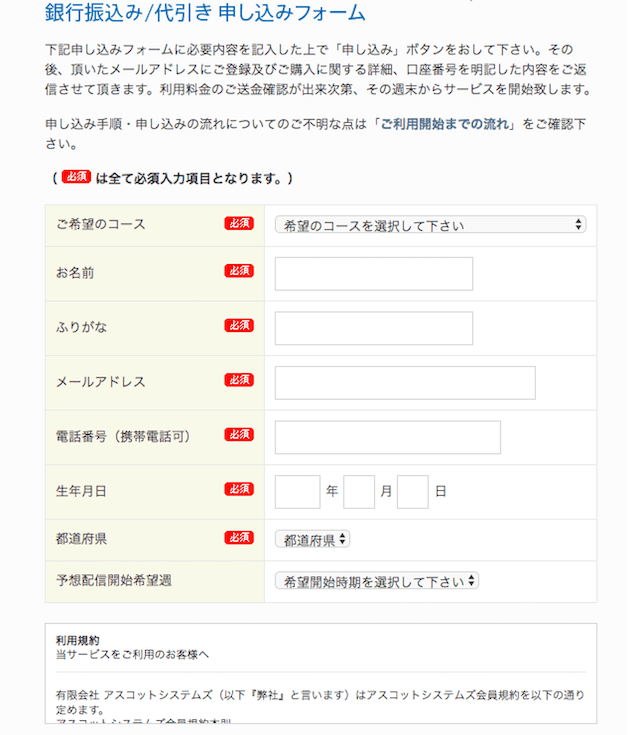The image size is (640, 735).
Task: Click the birth day field before 日
Action: point(413,492)
